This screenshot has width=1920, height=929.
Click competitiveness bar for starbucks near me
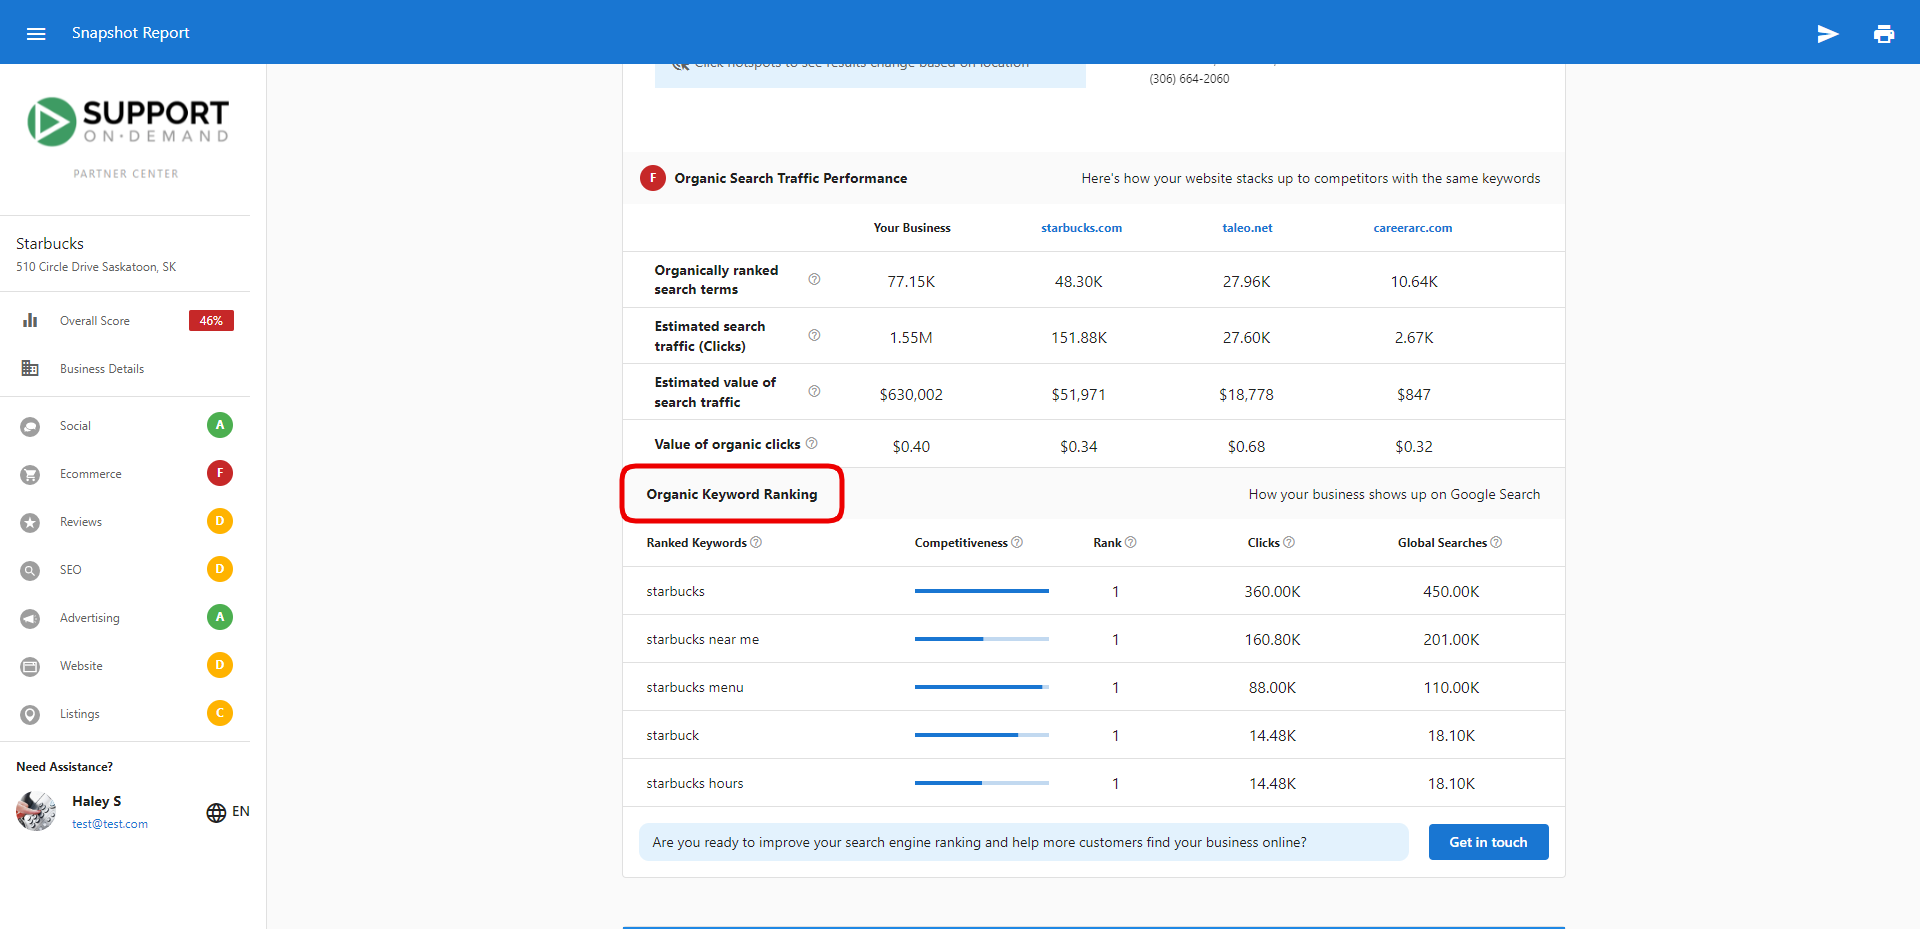pos(981,639)
